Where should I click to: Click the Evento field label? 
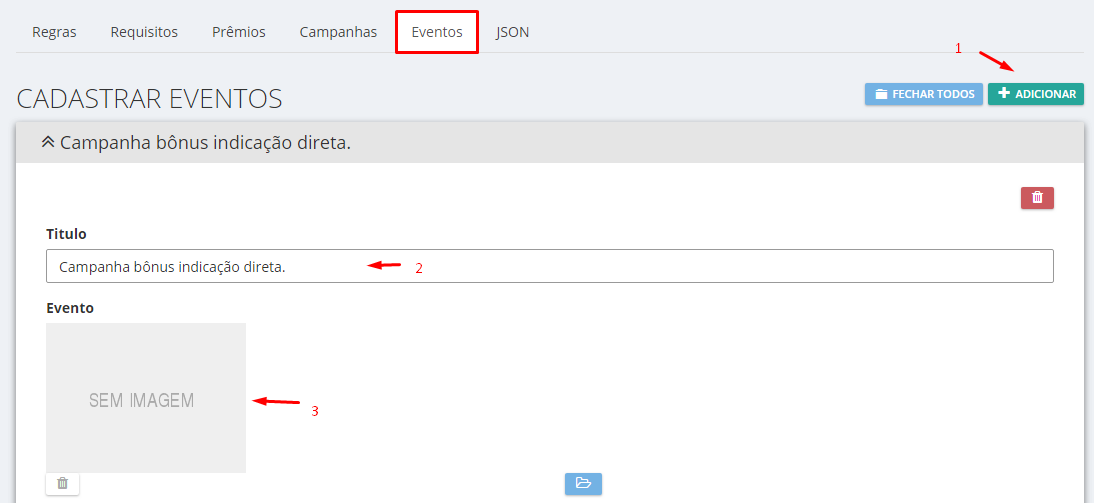[70, 308]
